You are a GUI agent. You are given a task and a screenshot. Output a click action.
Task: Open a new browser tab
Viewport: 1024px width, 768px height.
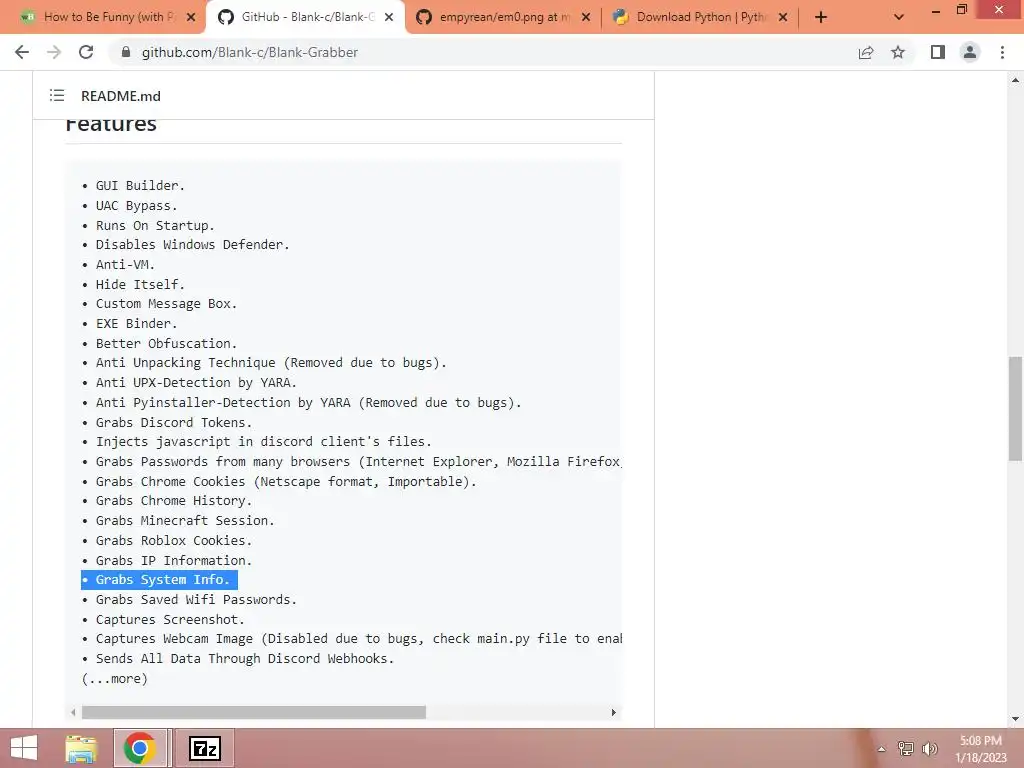[821, 17]
